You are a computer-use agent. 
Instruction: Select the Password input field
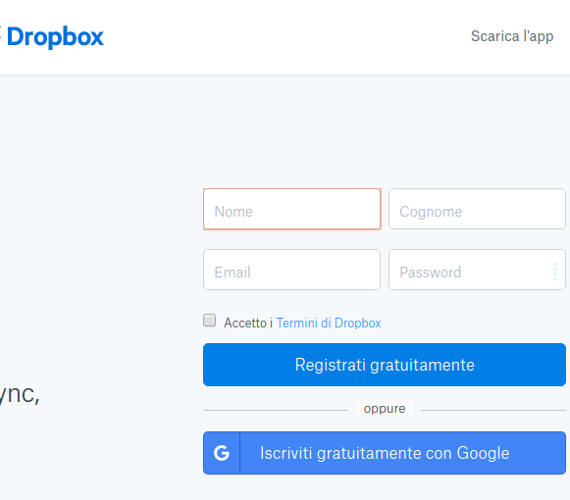click(477, 269)
